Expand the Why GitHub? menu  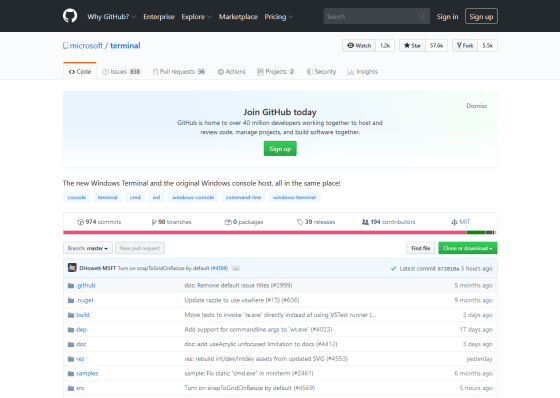click(x=111, y=16)
